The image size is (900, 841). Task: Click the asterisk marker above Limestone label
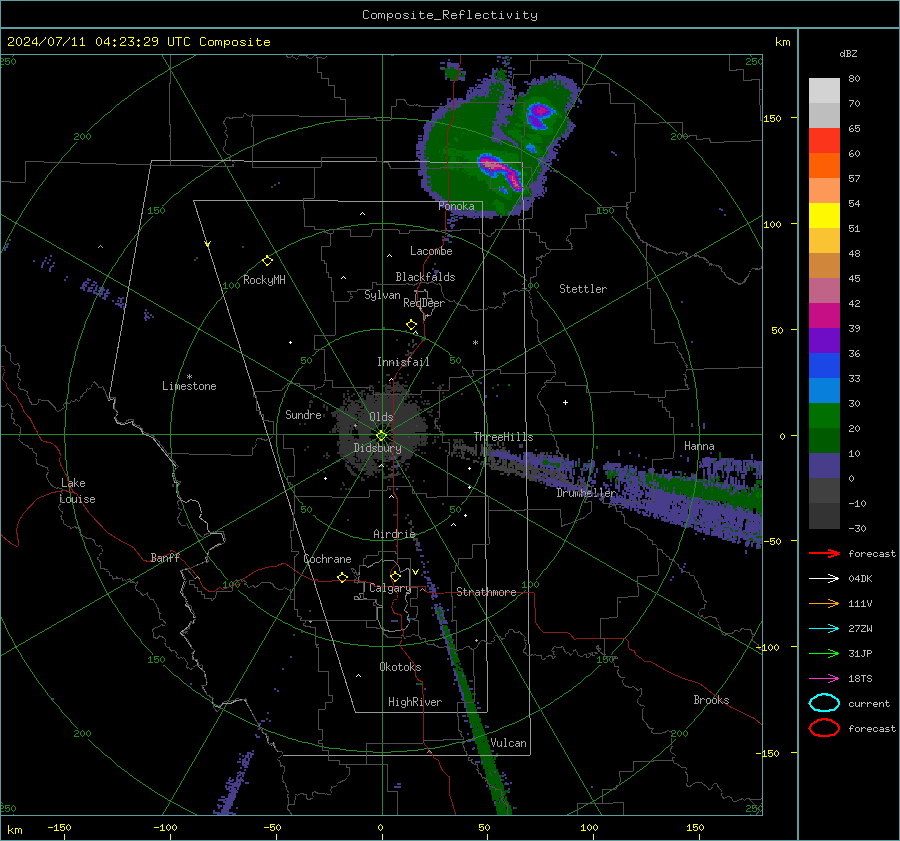click(189, 377)
